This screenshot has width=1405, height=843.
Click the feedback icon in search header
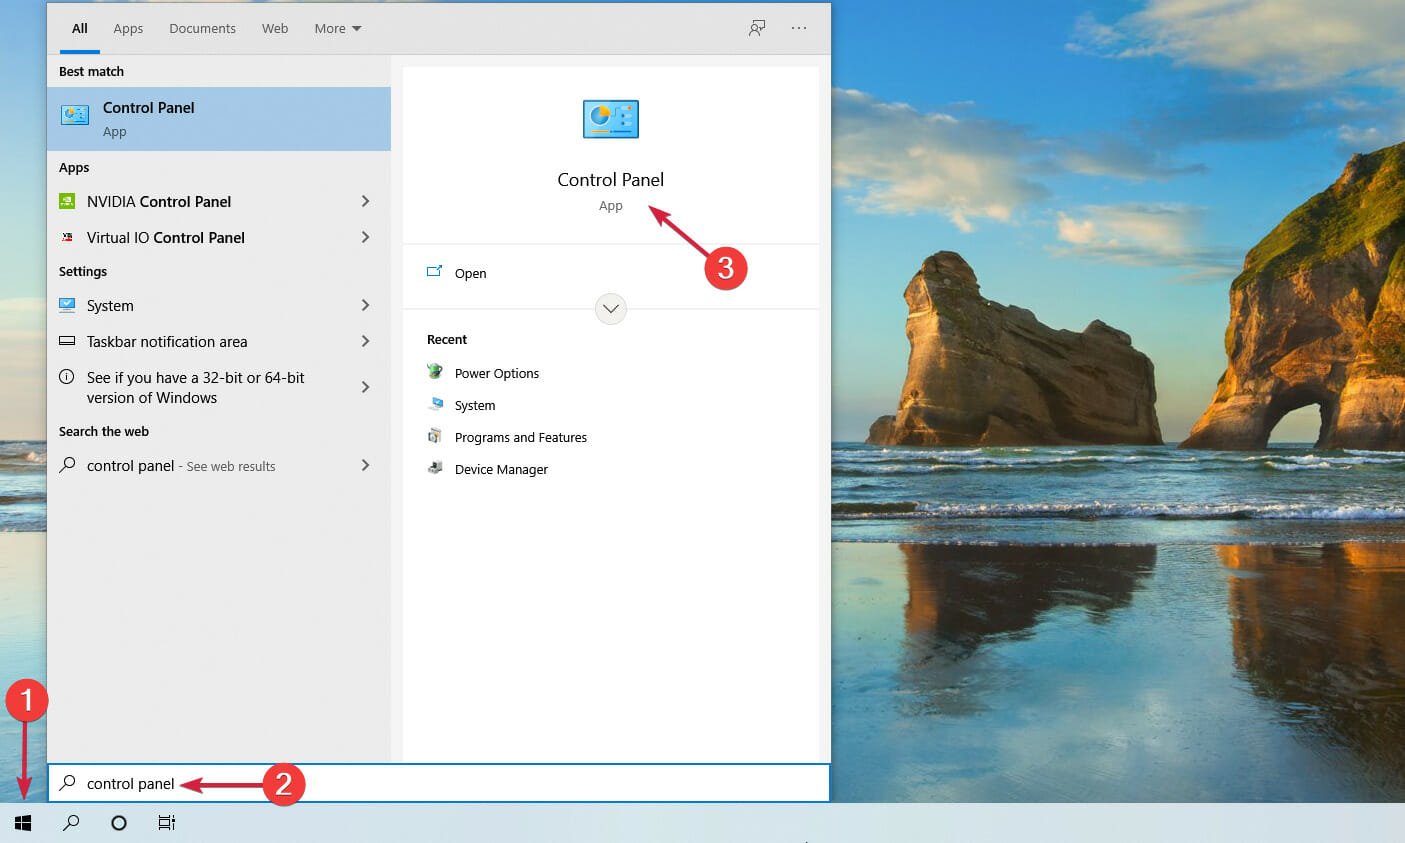tap(757, 28)
